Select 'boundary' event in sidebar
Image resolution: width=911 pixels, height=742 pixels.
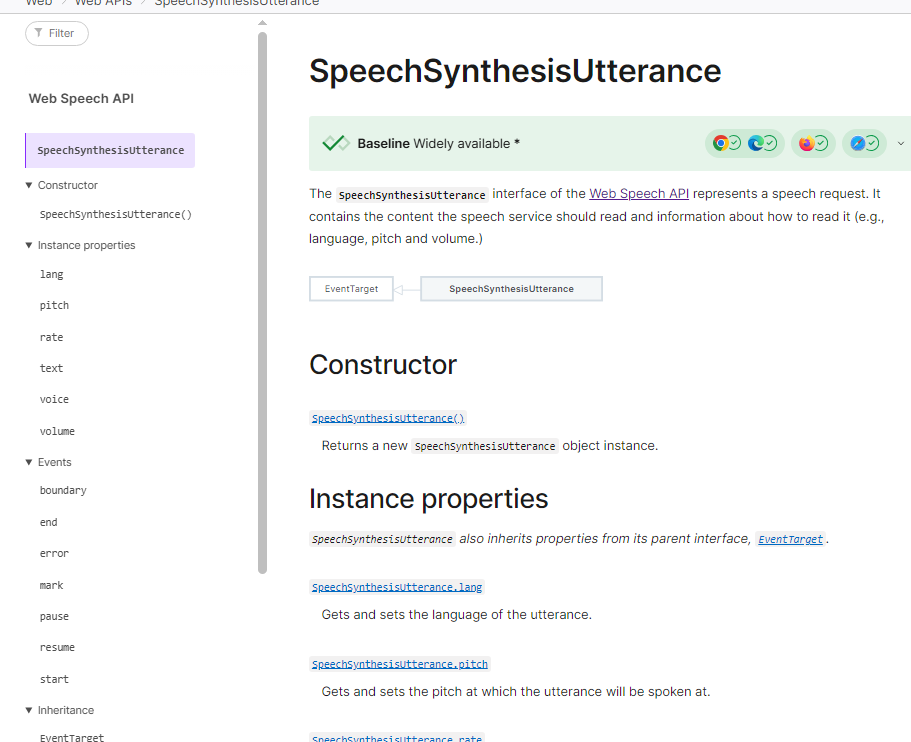pyautogui.click(x=63, y=490)
